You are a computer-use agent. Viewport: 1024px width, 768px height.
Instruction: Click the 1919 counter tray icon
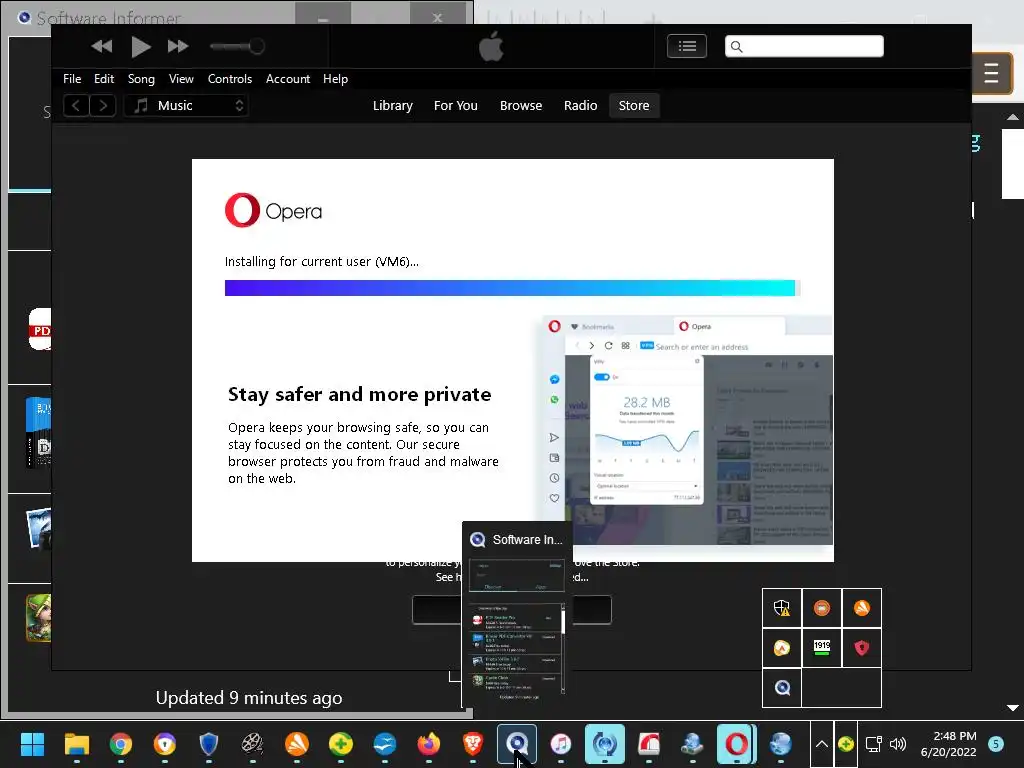pos(822,648)
